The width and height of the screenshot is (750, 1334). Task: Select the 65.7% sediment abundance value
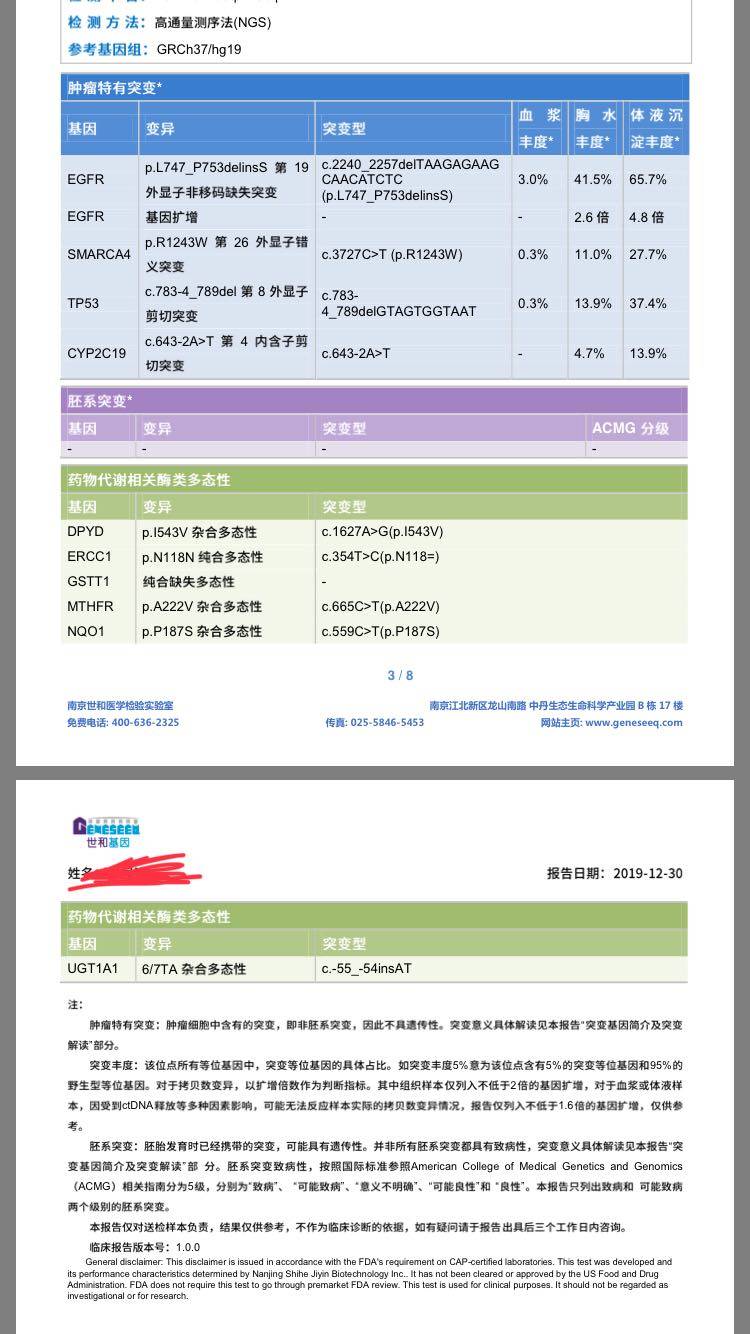tap(647, 180)
